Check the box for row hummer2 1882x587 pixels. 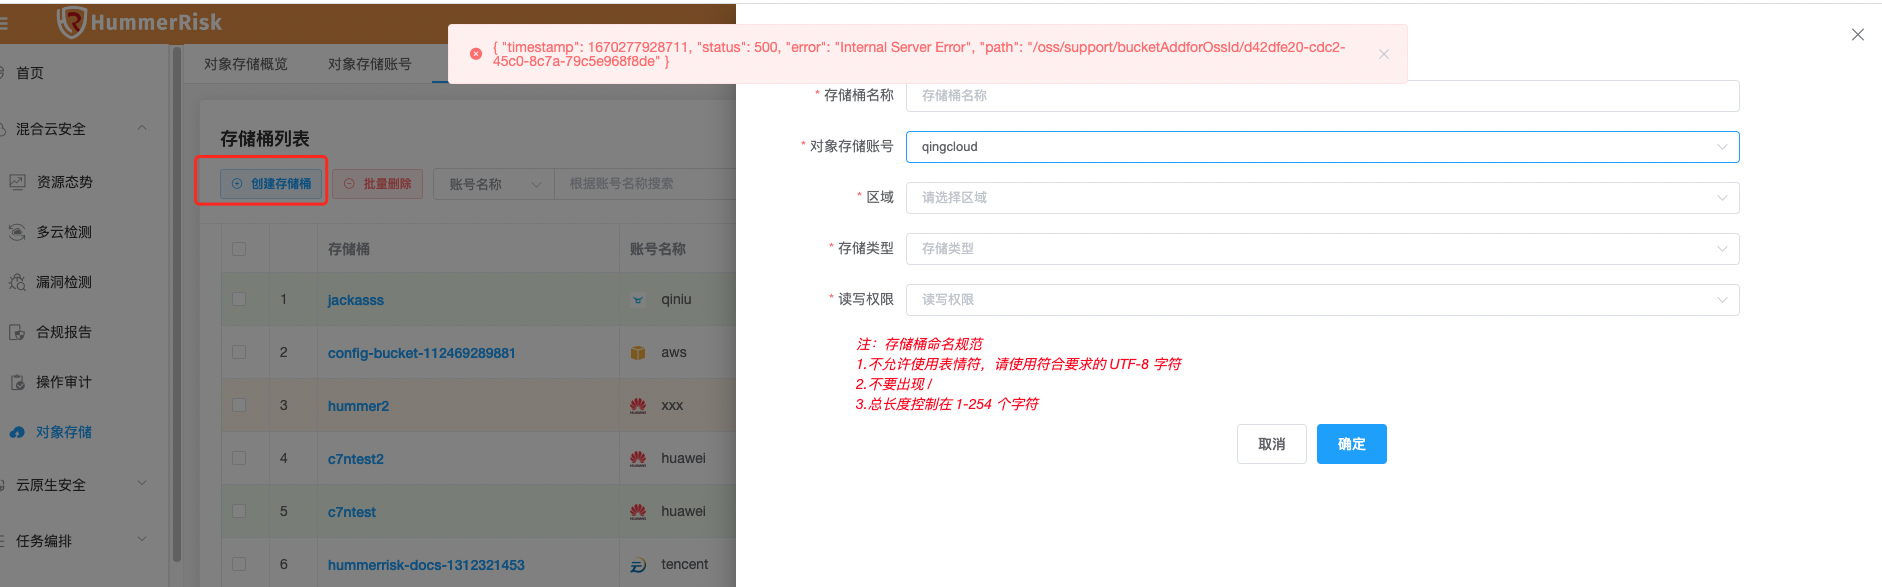239,405
